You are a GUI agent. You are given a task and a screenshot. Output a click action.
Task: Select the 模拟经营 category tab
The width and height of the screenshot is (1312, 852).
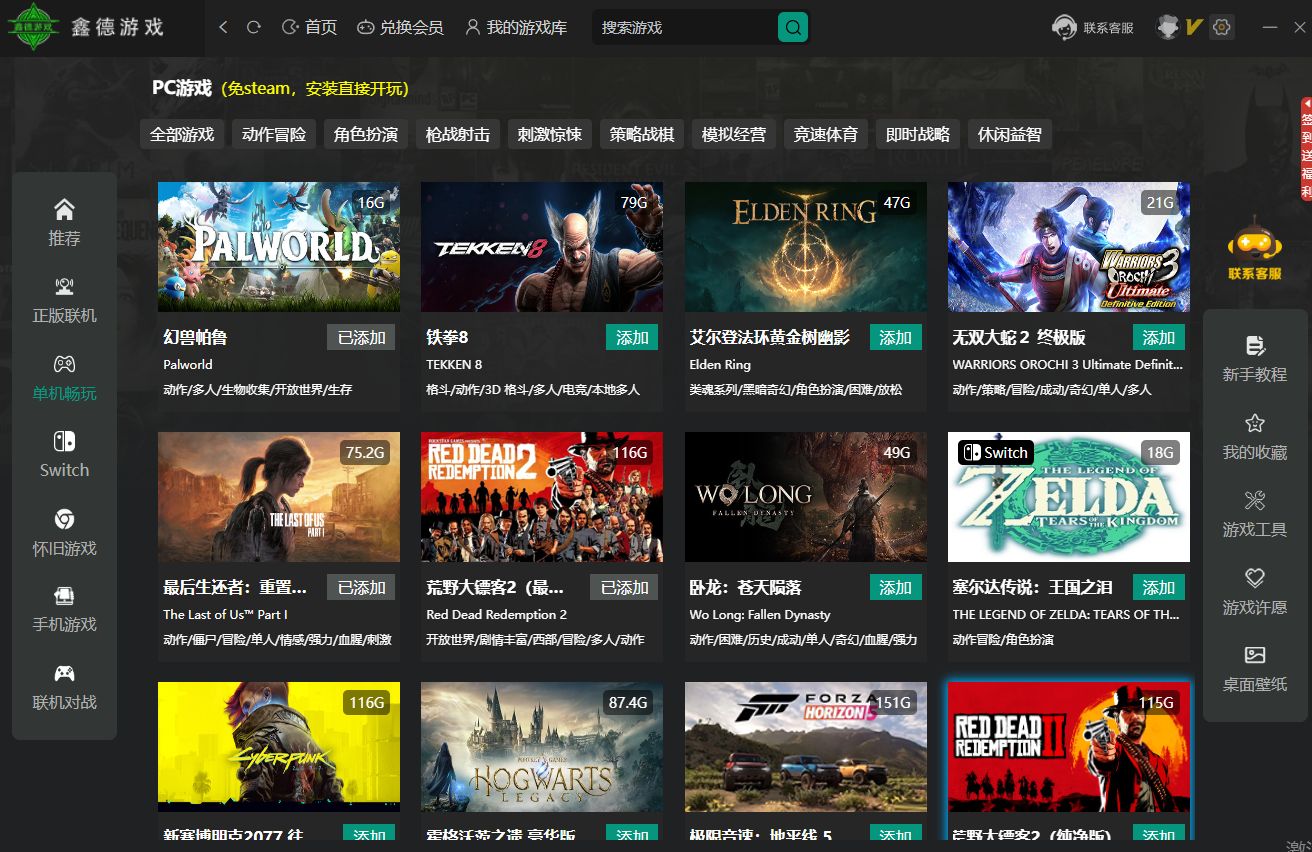pyautogui.click(x=734, y=134)
